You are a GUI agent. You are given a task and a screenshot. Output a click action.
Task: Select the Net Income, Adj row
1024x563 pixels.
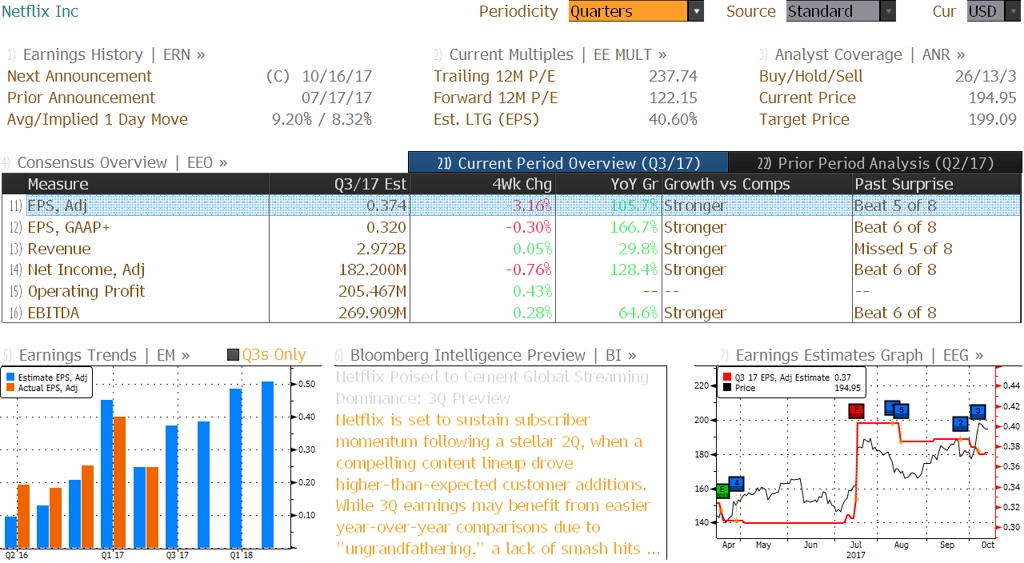(x=511, y=270)
